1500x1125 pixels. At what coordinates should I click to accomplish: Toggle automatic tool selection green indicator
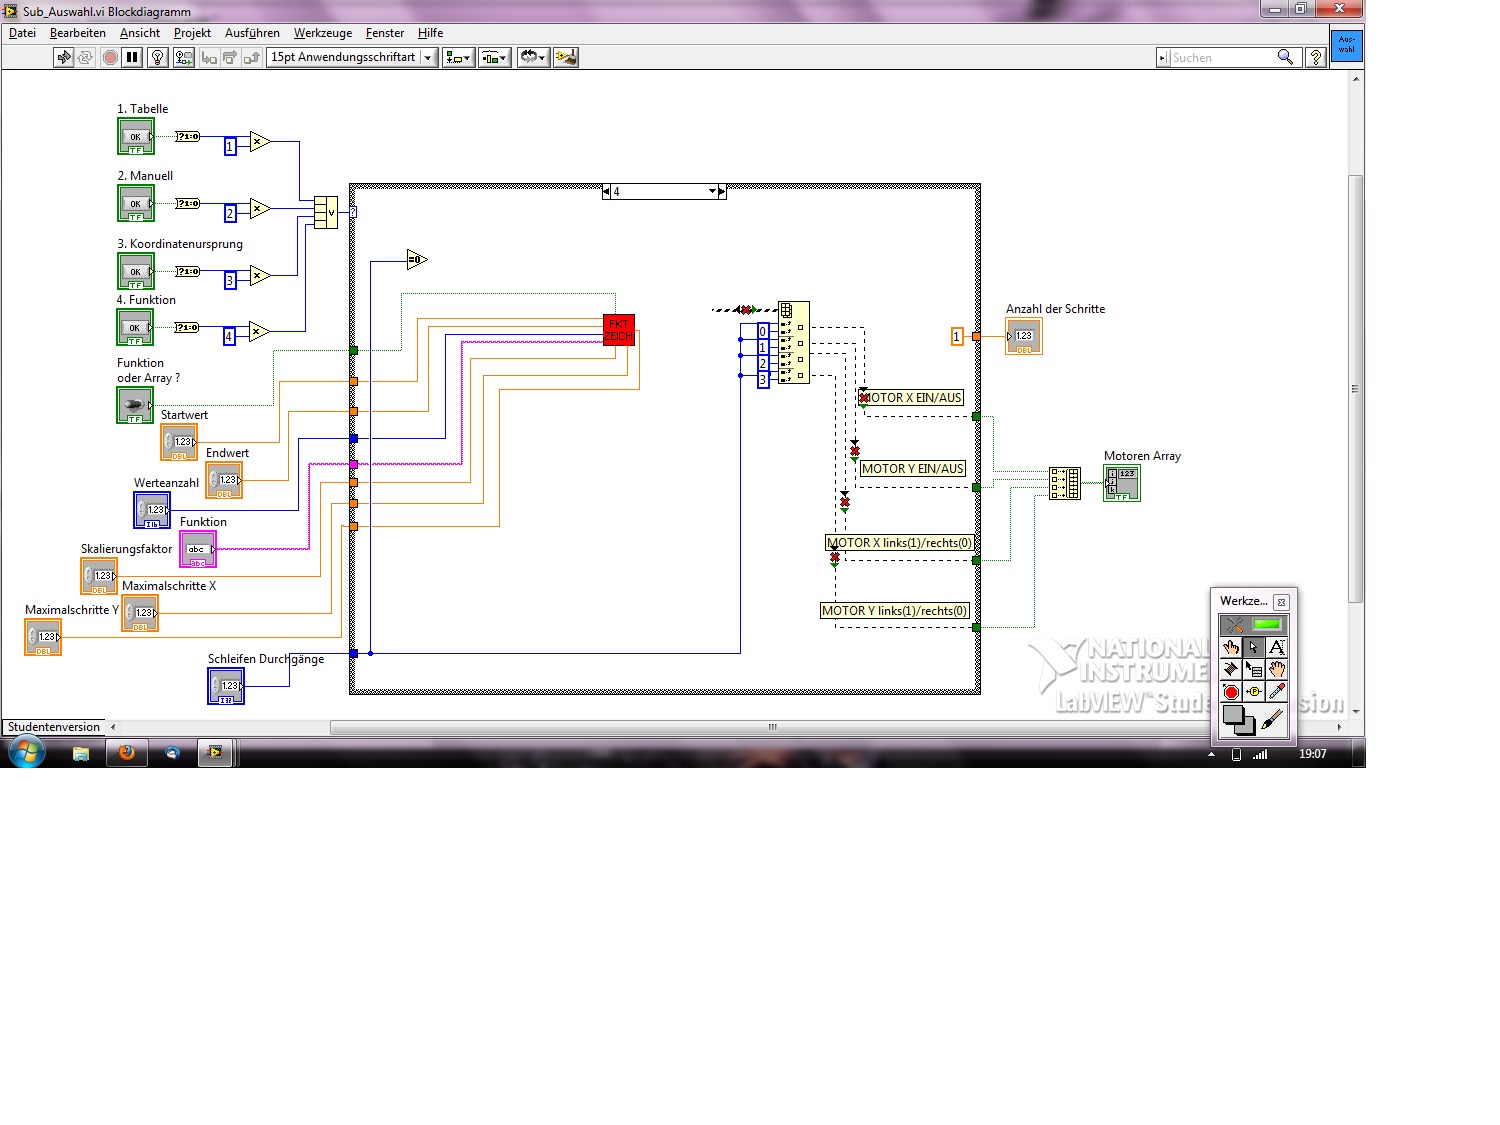point(1266,625)
